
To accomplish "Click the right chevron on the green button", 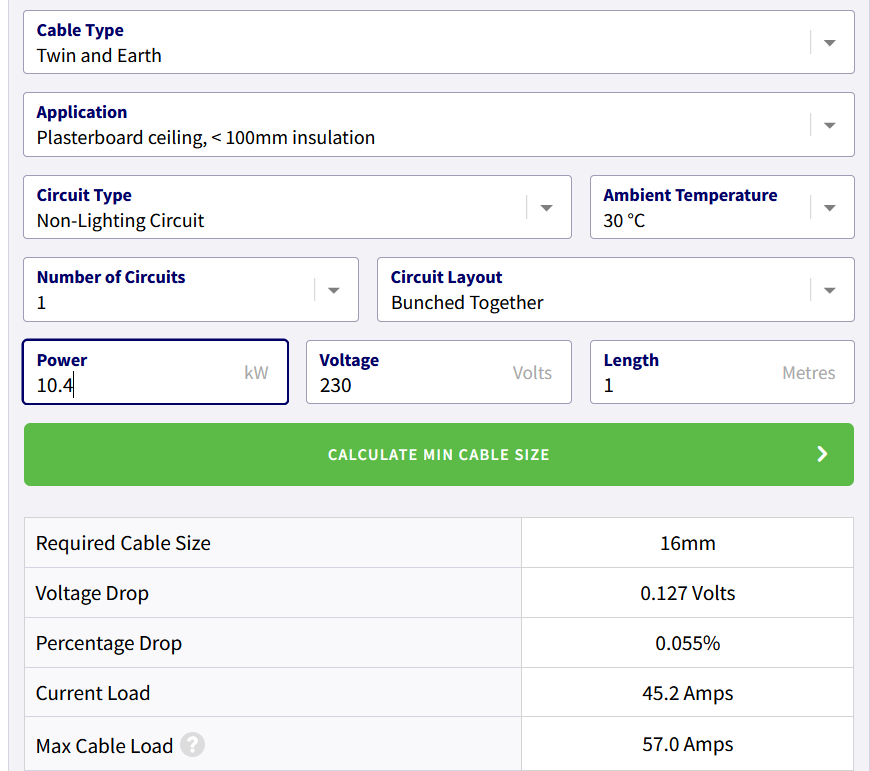I will tap(822, 454).
